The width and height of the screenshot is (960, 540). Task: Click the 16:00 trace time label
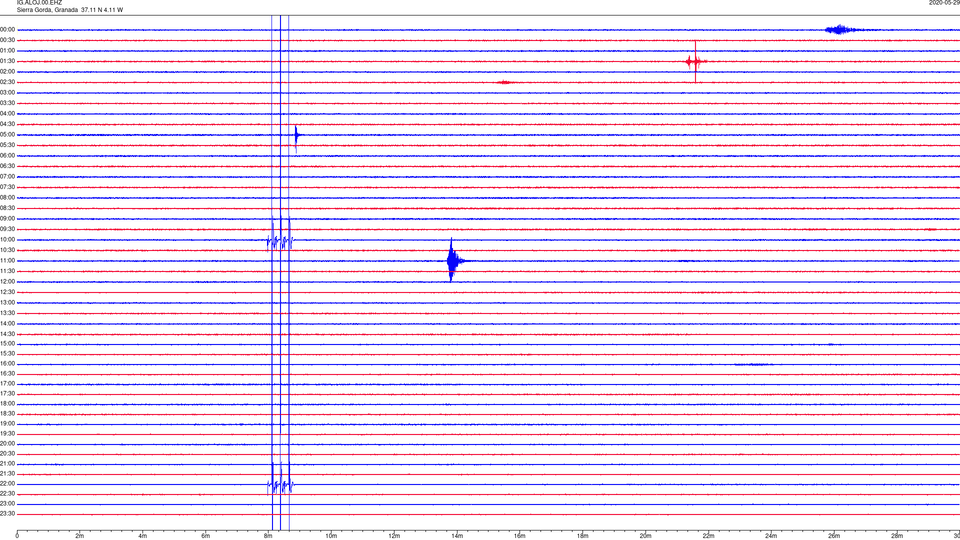[8, 364]
